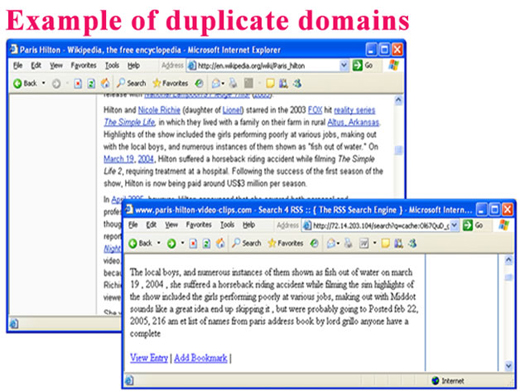The image size is (520, 392).
Task: Click the Messenger icon in the Wikipedia window toolbar
Action: point(297,83)
